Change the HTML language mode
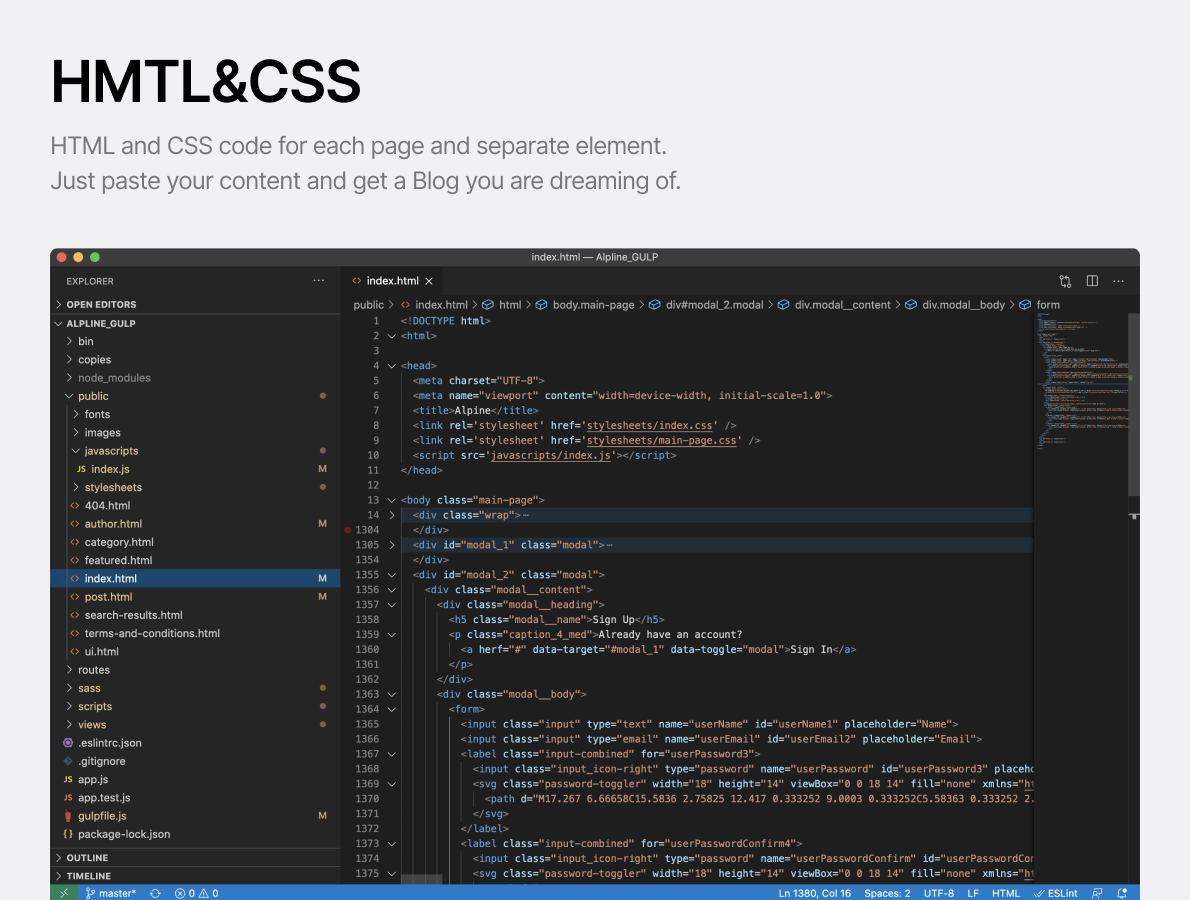1190x900 pixels. pyautogui.click(x=1006, y=893)
